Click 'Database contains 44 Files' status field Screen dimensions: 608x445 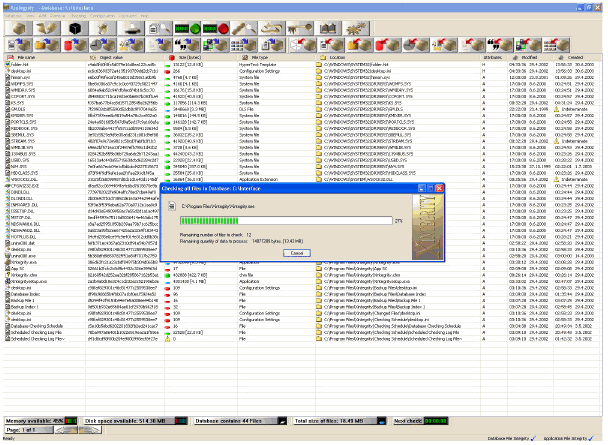point(240,421)
